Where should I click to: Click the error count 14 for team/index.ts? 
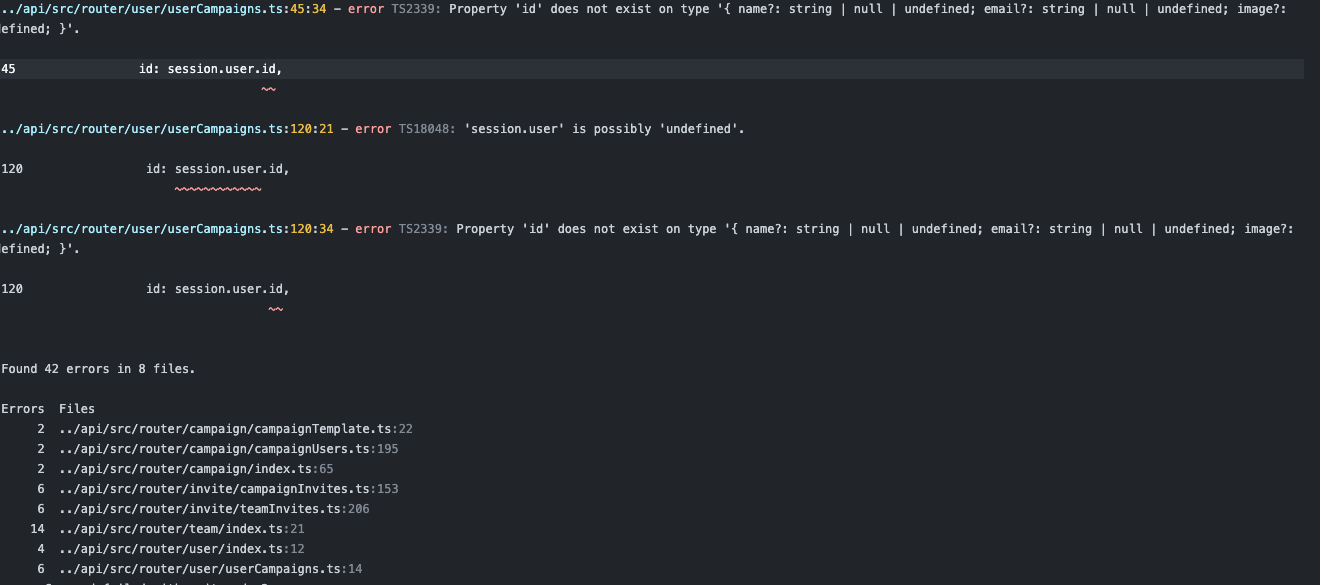click(38, 529)
